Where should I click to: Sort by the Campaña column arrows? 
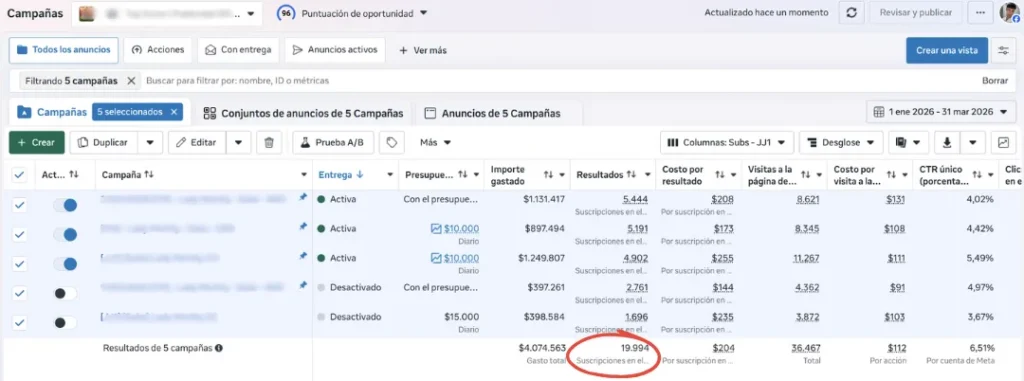150,174
